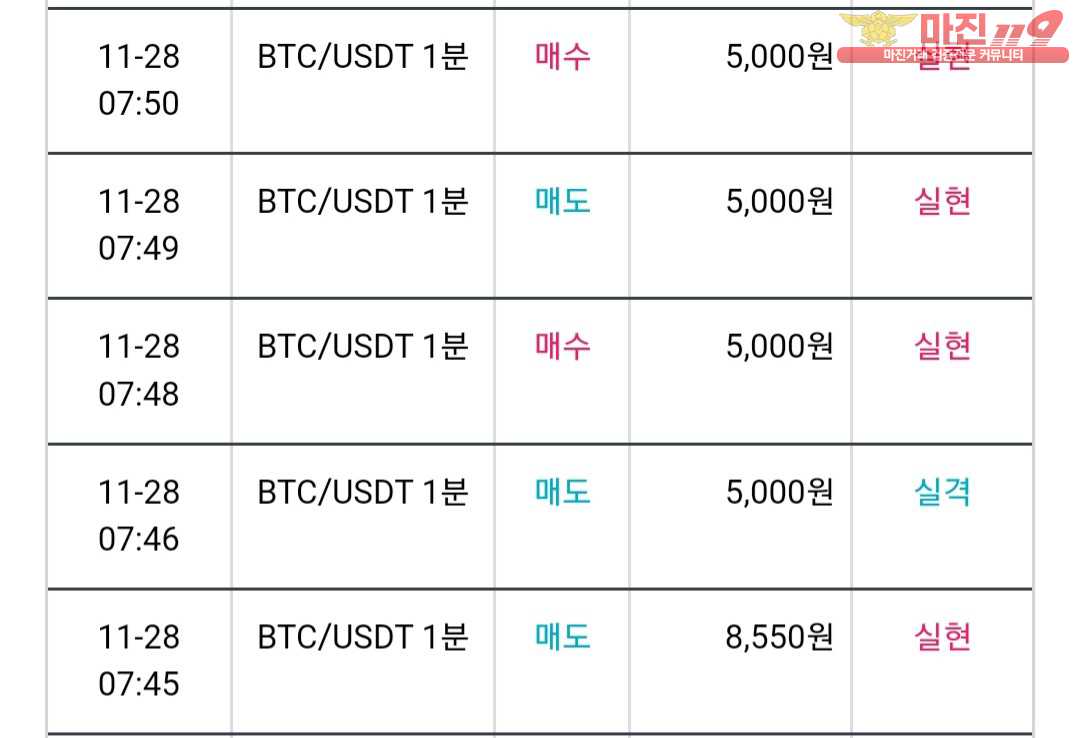This screenshot has width=1080, height=738.
Task: Select the 11-28 07:50 date cell
Action: click(x=139, y=80)
